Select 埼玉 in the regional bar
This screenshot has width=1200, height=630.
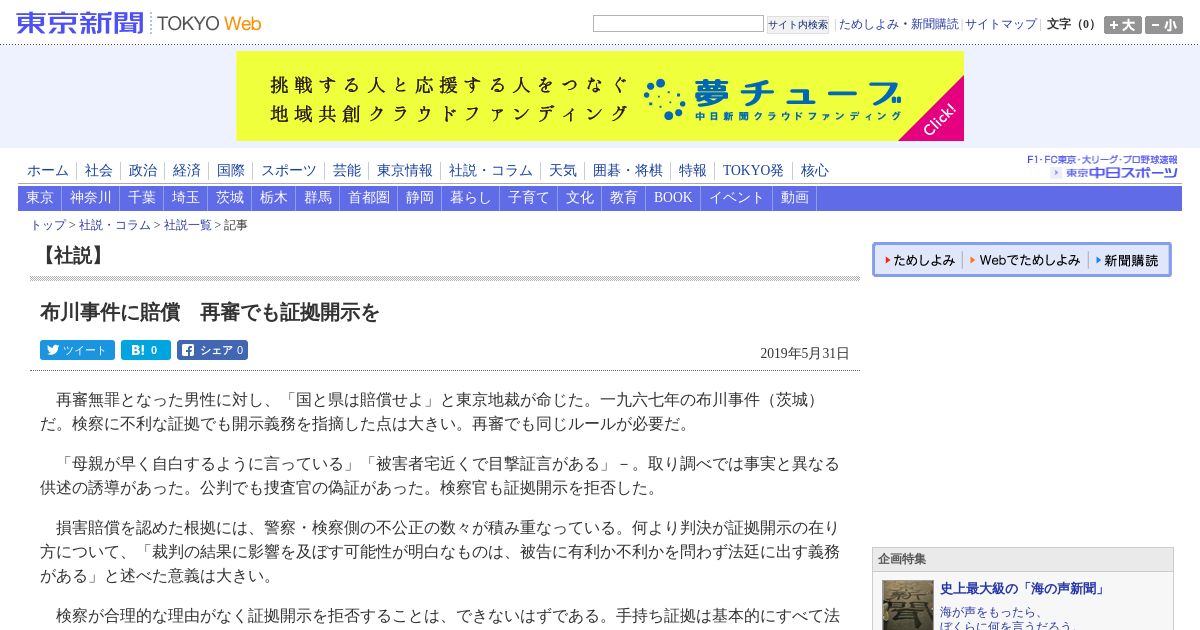click(x=186, y=198)
